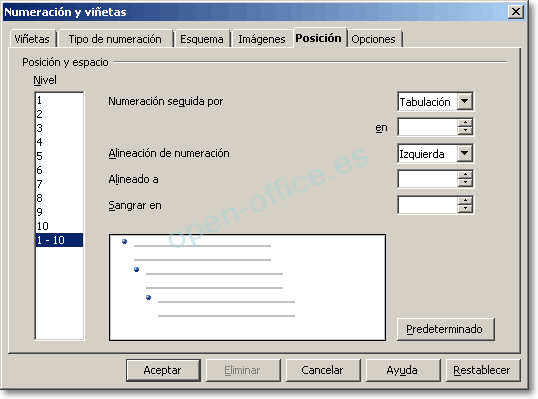Select the Imágenes tab
The height and width of the screenshot is (399, 538).
point(262,39)
